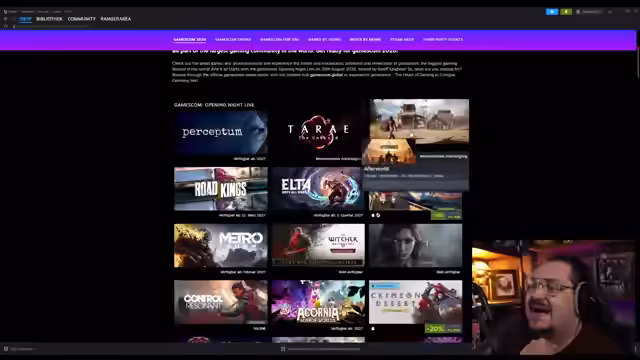Open the Bibliothek menu

click(x=49, y=19)
